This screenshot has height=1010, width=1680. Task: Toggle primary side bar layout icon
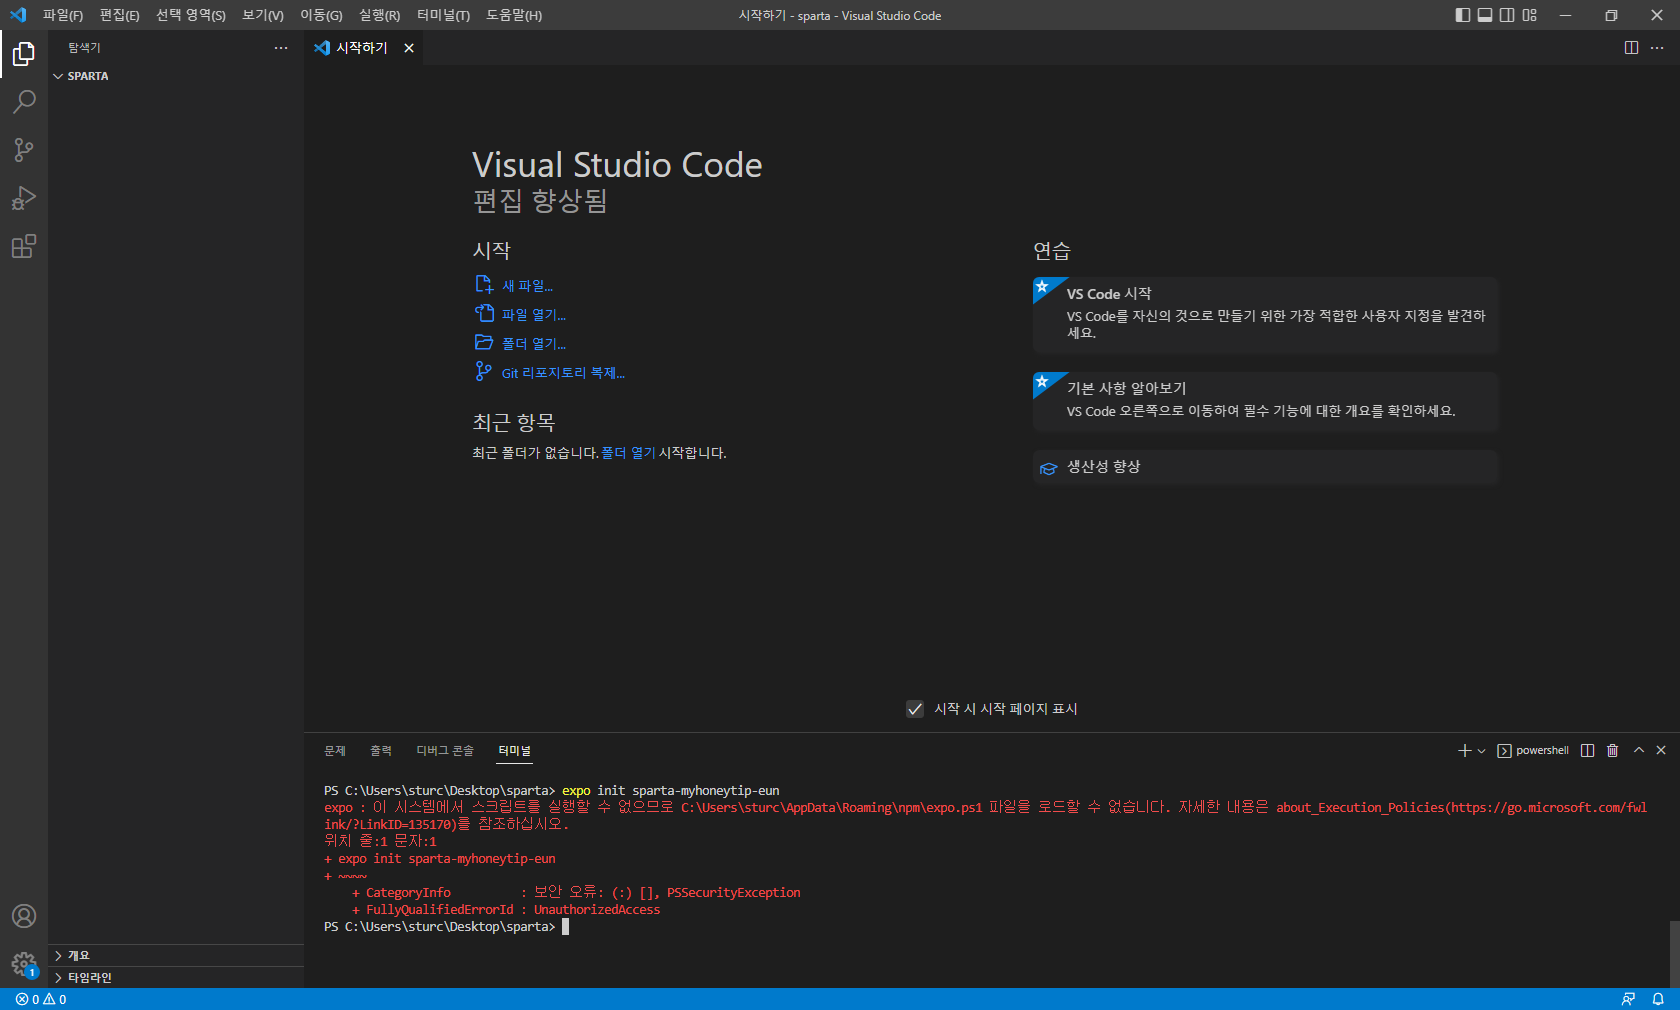(1463, 15)
